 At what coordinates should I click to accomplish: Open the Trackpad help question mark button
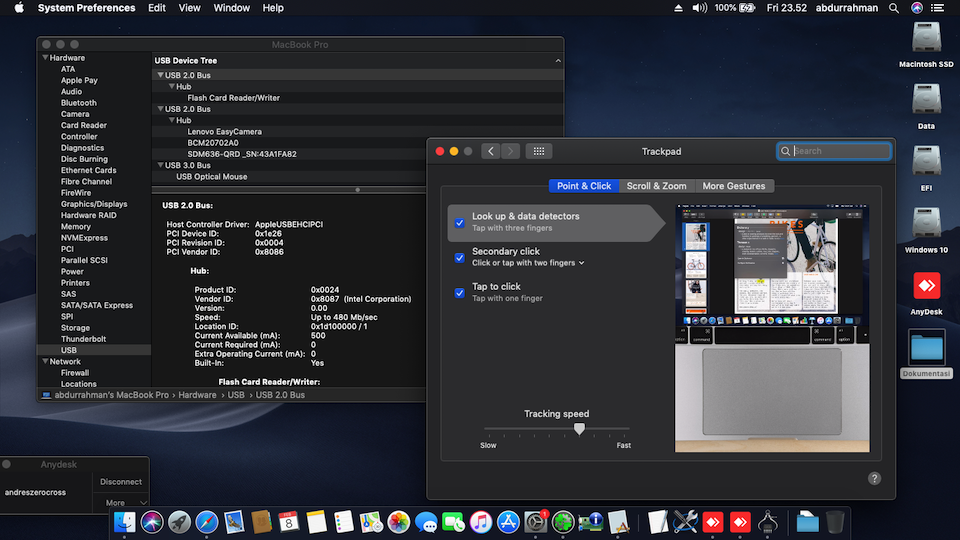[x=874, y=479]
